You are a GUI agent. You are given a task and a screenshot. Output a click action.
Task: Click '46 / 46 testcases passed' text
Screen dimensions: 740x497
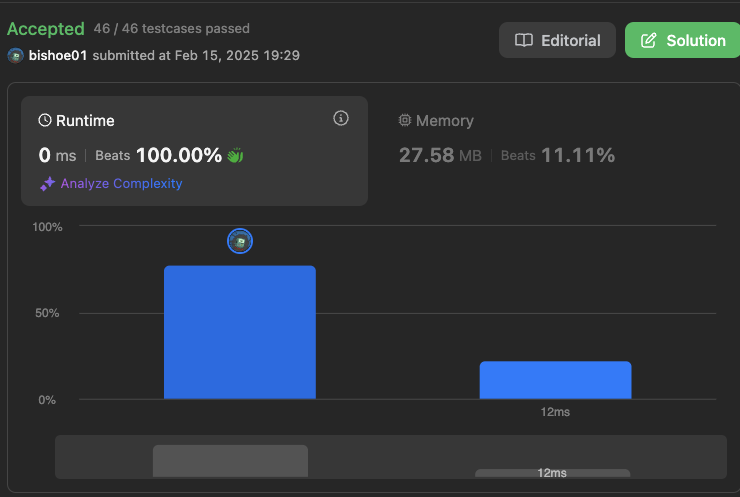(x=171, y=28)
